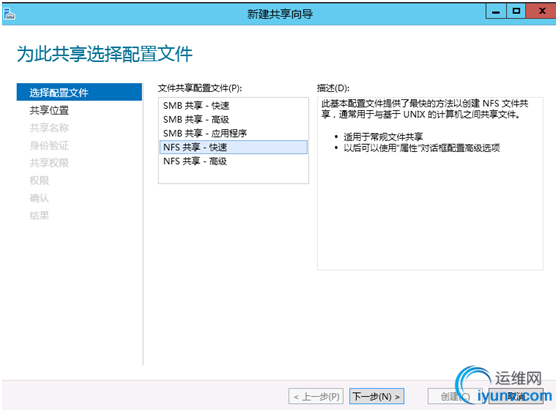Open the 权限 step
This screenshot has width=558, height=412.
39,180
